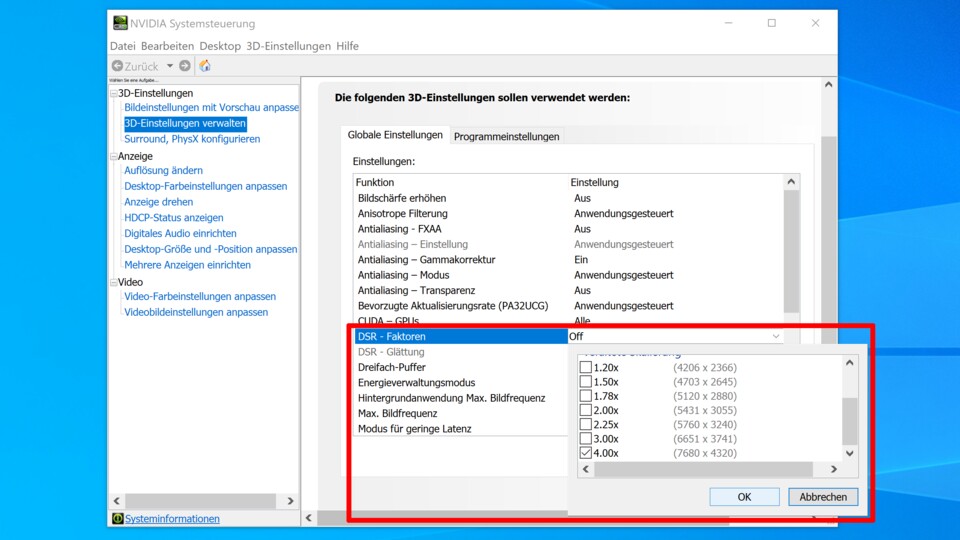Switch to the Programmeinstellungen tab
The image size is (960, 540).
(507, 136)
